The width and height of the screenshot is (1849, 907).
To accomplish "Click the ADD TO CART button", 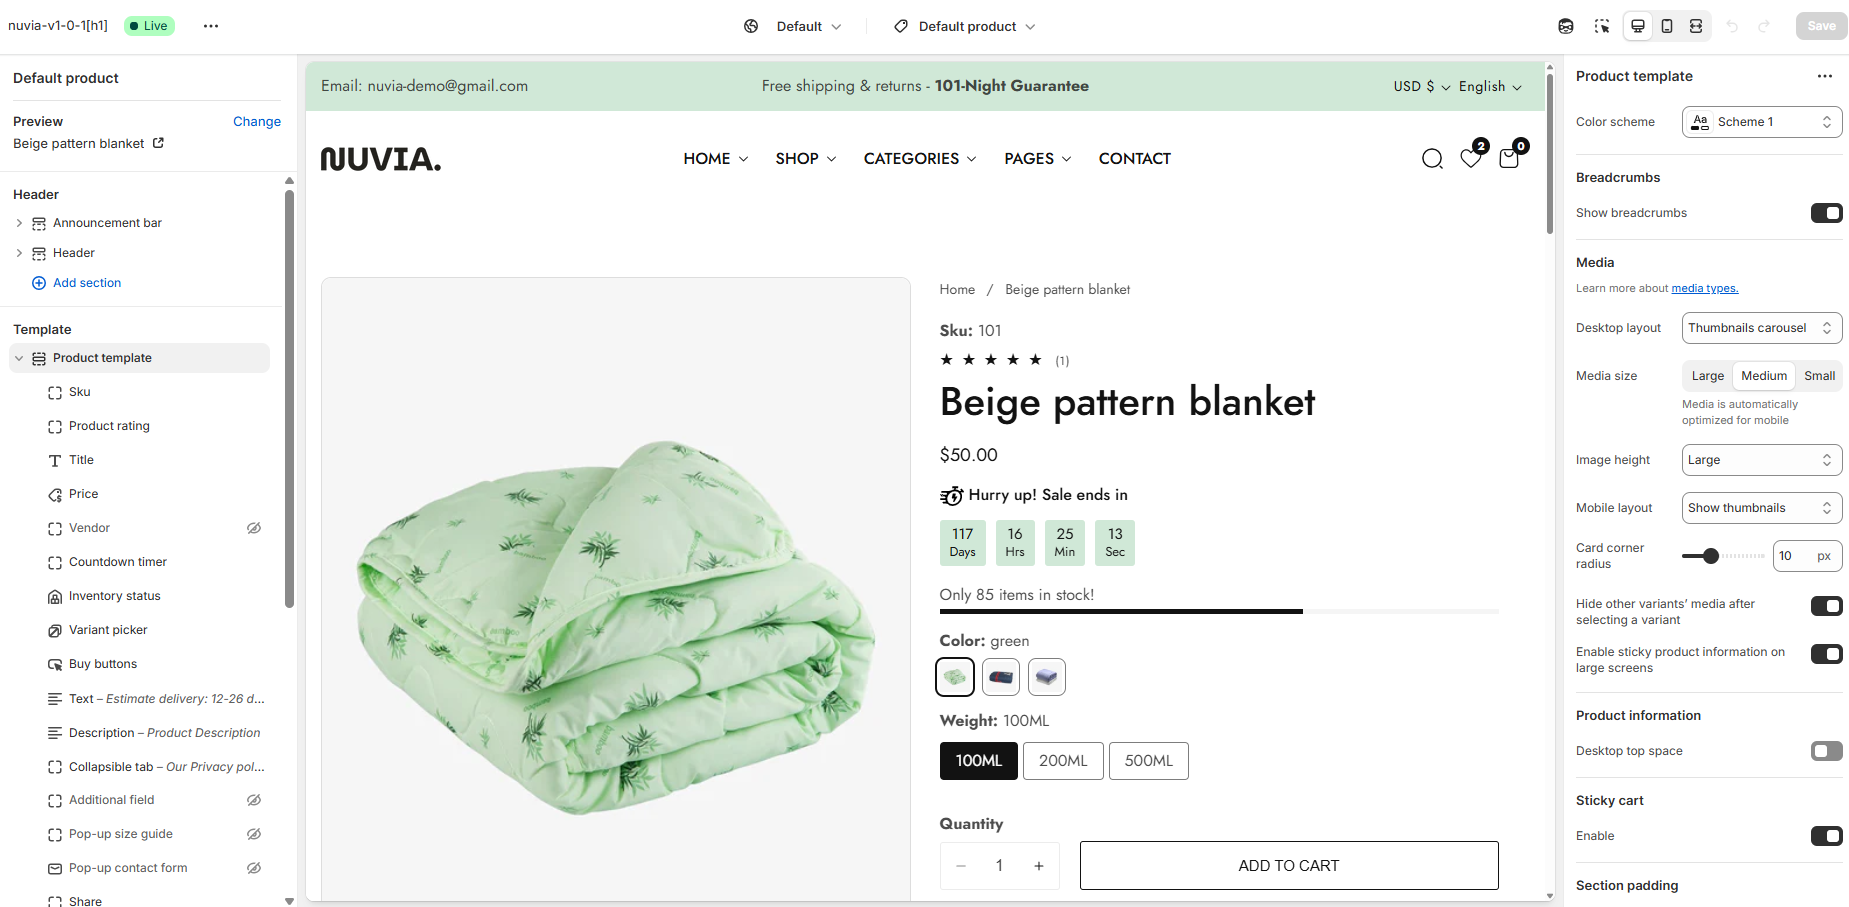I will [1289, 866].
